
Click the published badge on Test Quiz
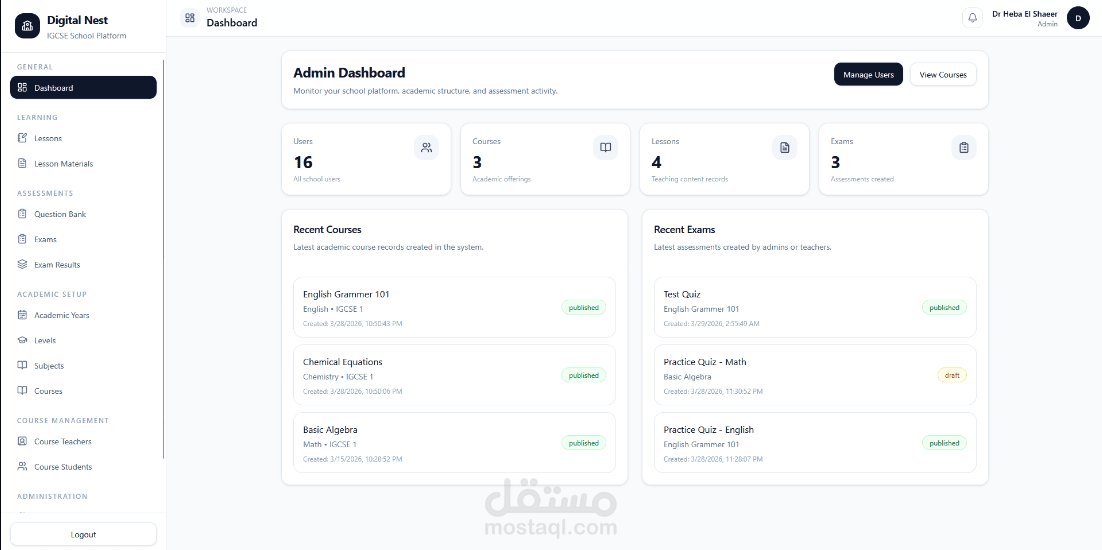point(944,308)
